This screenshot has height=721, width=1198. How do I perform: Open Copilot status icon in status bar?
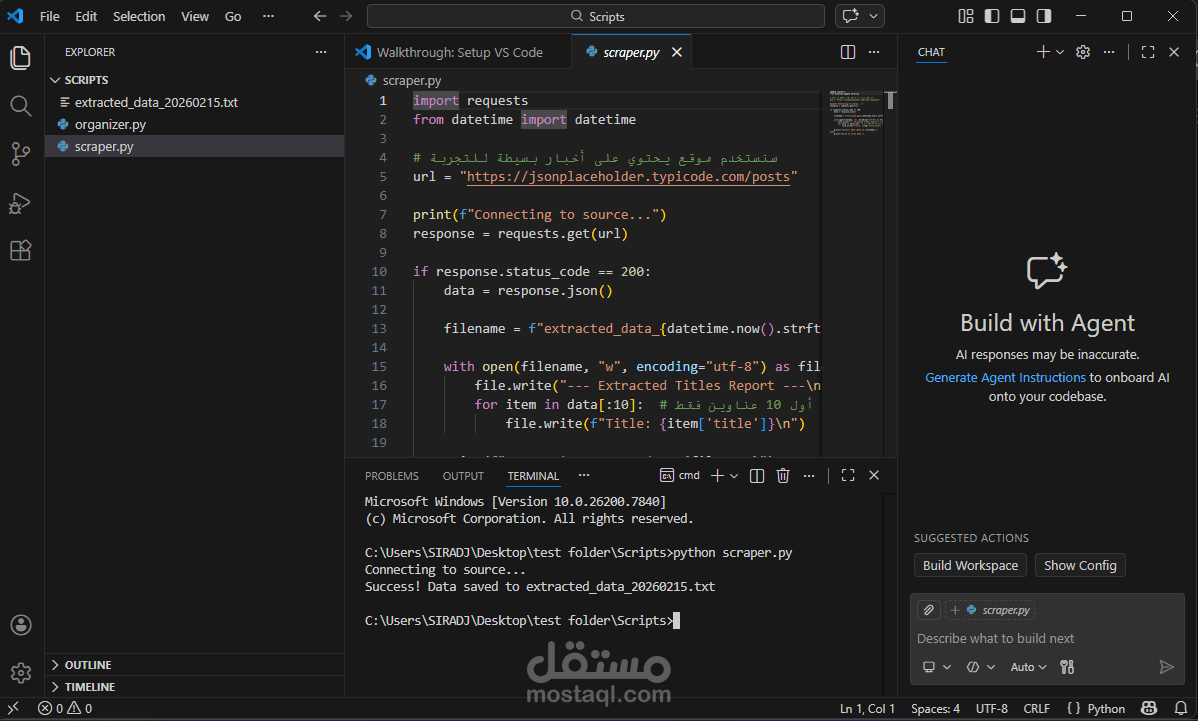(x=1148, y=709)
